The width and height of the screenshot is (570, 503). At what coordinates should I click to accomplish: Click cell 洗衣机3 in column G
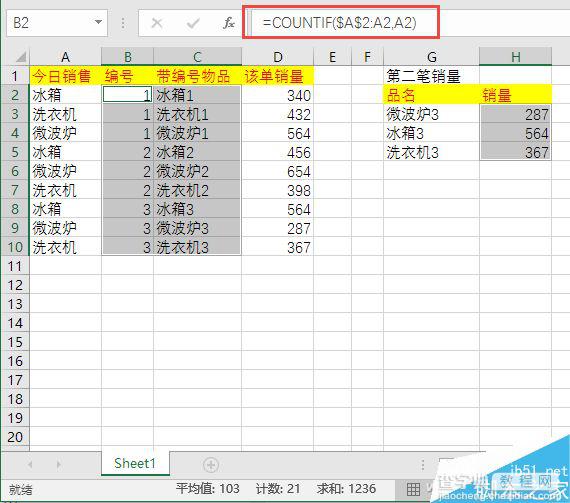point(431,152)
